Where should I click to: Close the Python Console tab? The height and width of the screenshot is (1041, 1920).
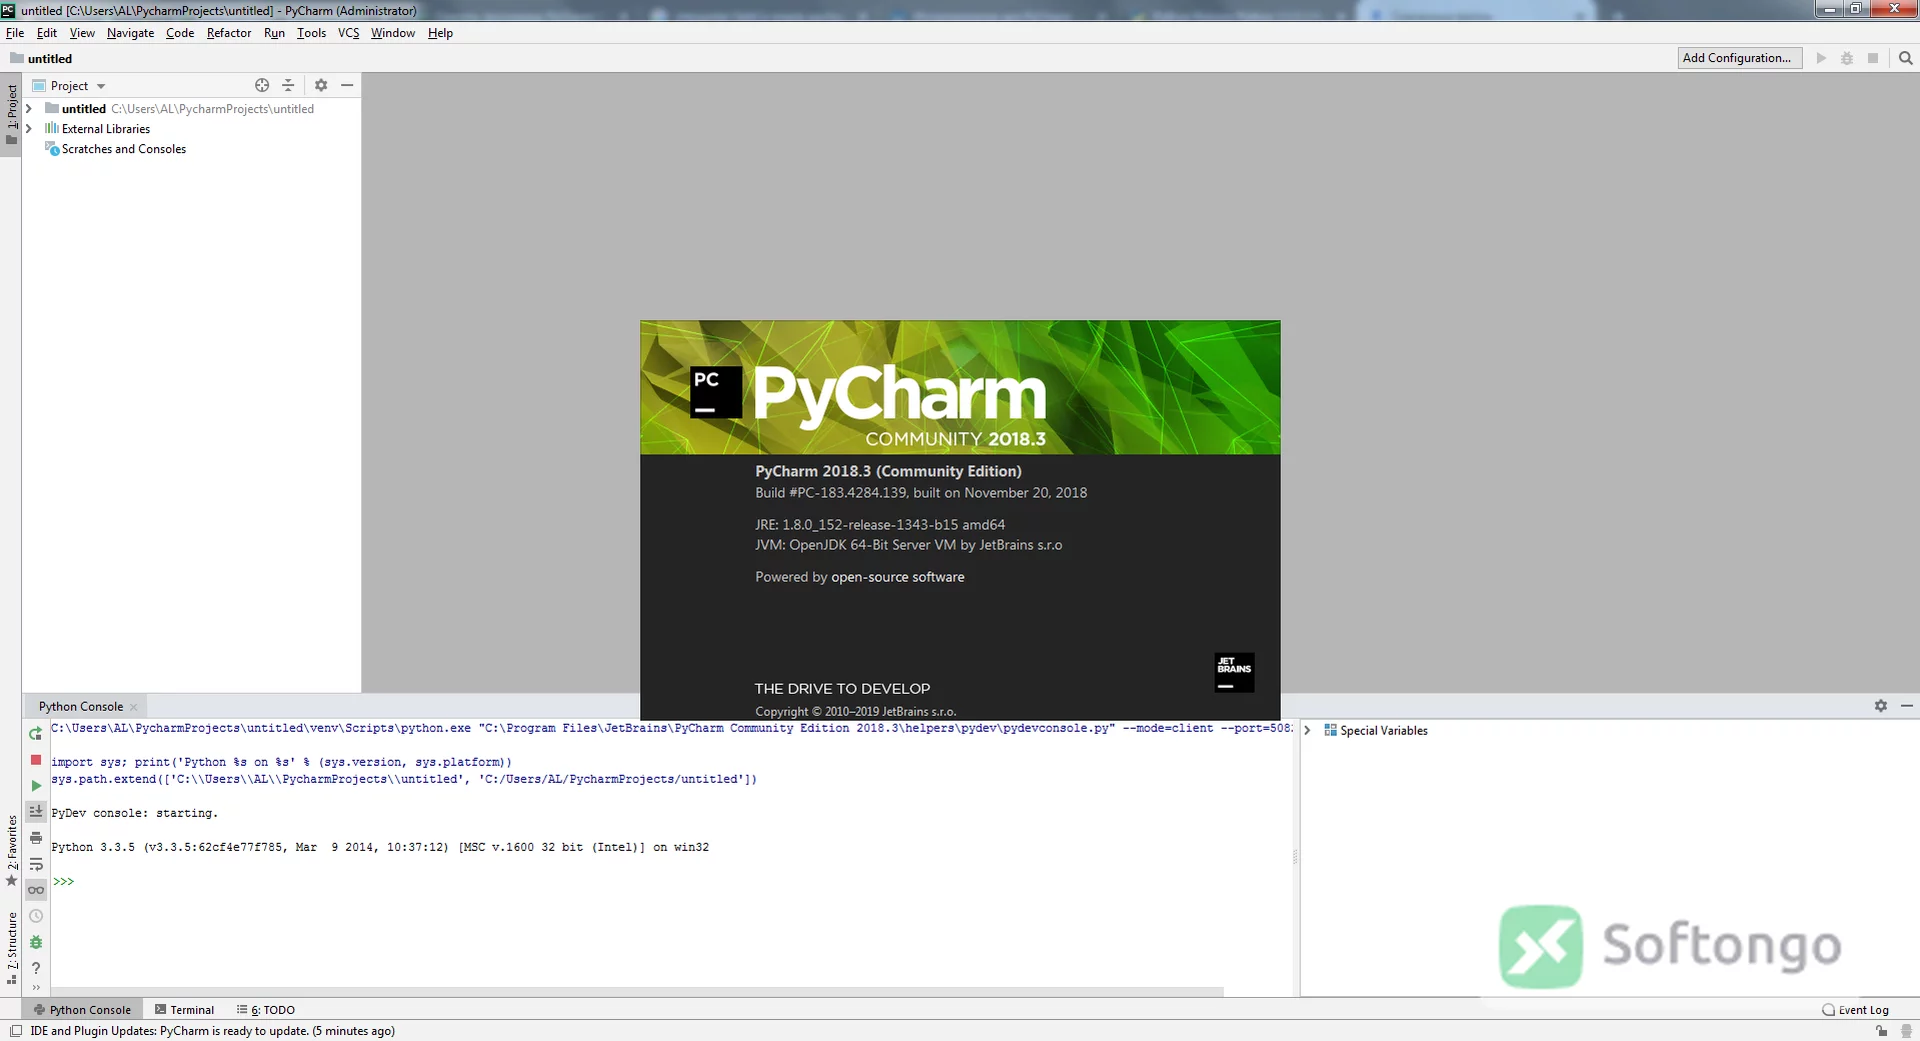(x=134, y=707)
